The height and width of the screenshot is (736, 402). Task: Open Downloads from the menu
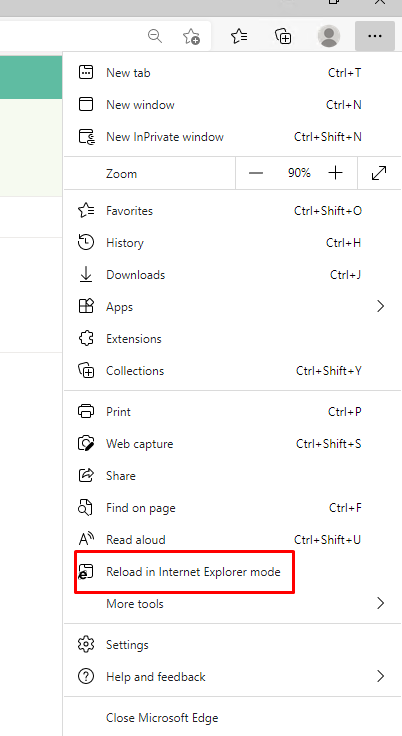click(x=232, y=275)
